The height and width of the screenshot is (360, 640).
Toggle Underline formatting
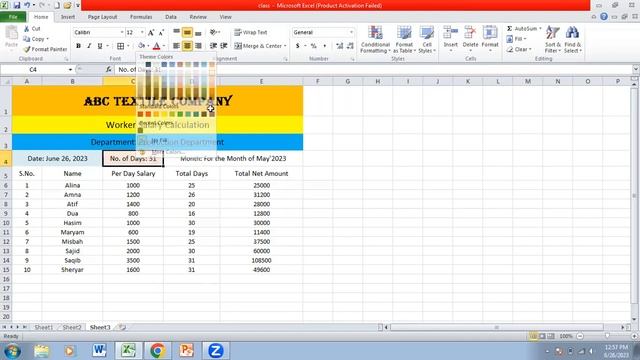100,46
